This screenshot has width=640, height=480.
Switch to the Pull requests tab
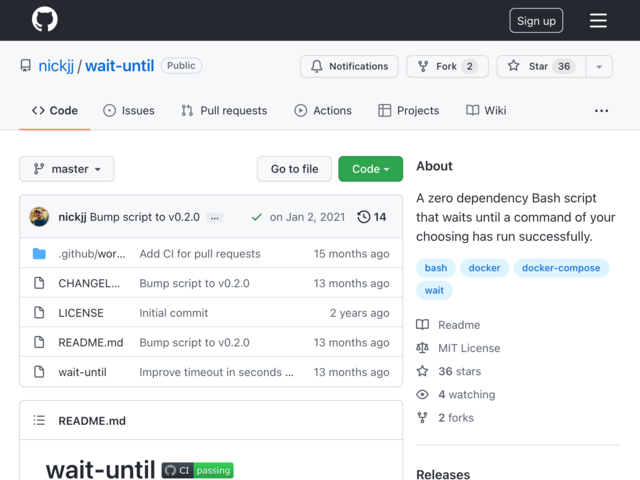tap(224, 111)
